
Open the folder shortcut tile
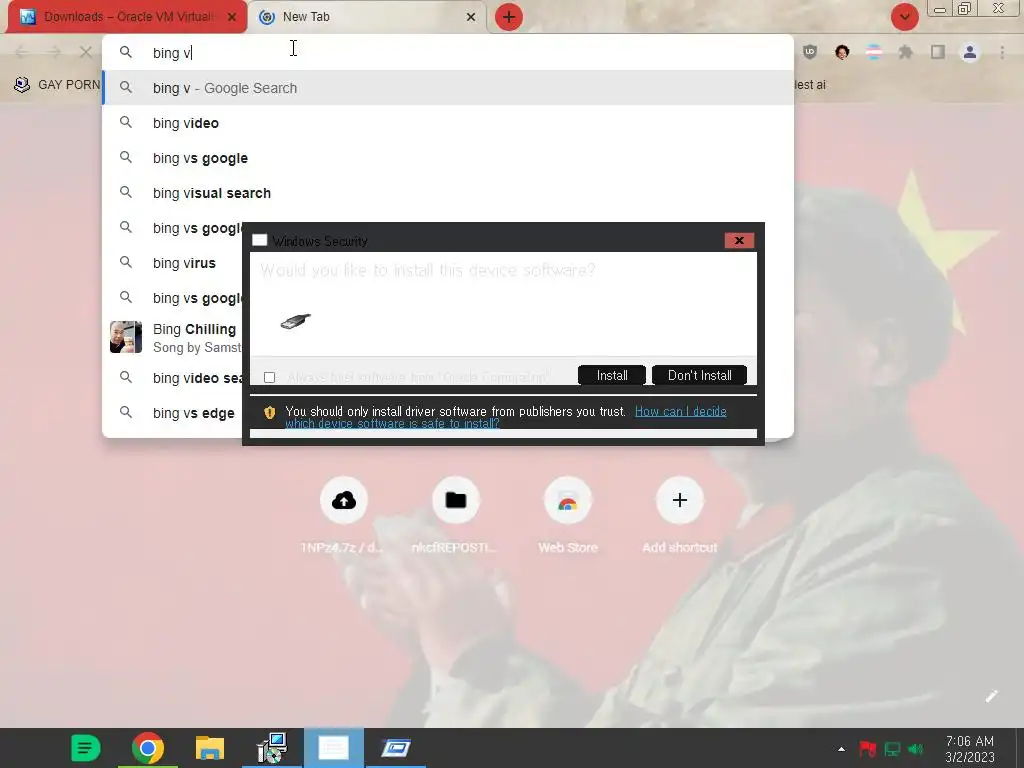point(455,500)
